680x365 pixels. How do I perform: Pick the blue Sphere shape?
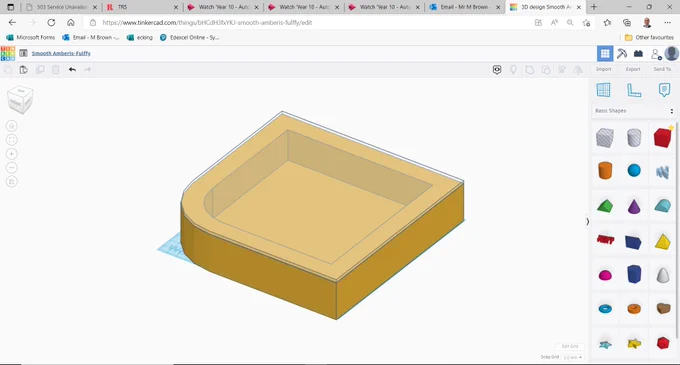(x=634, y=170)
